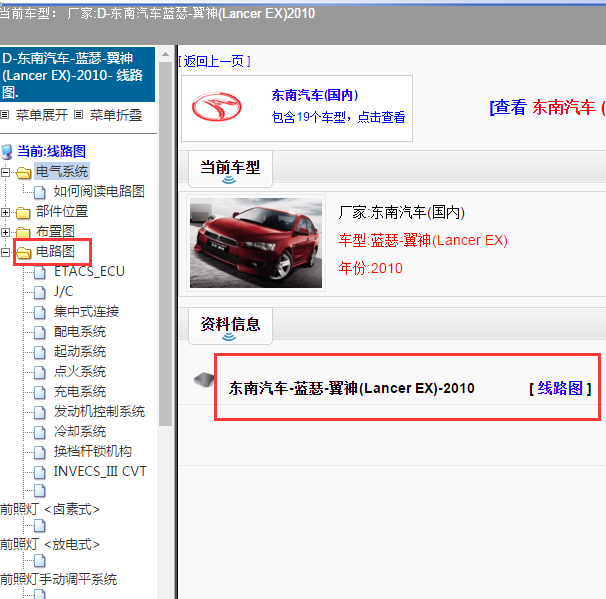The image size is (606, 599).
Task: Click 菜单折叠 to collapse all menus
Action: 116,115
